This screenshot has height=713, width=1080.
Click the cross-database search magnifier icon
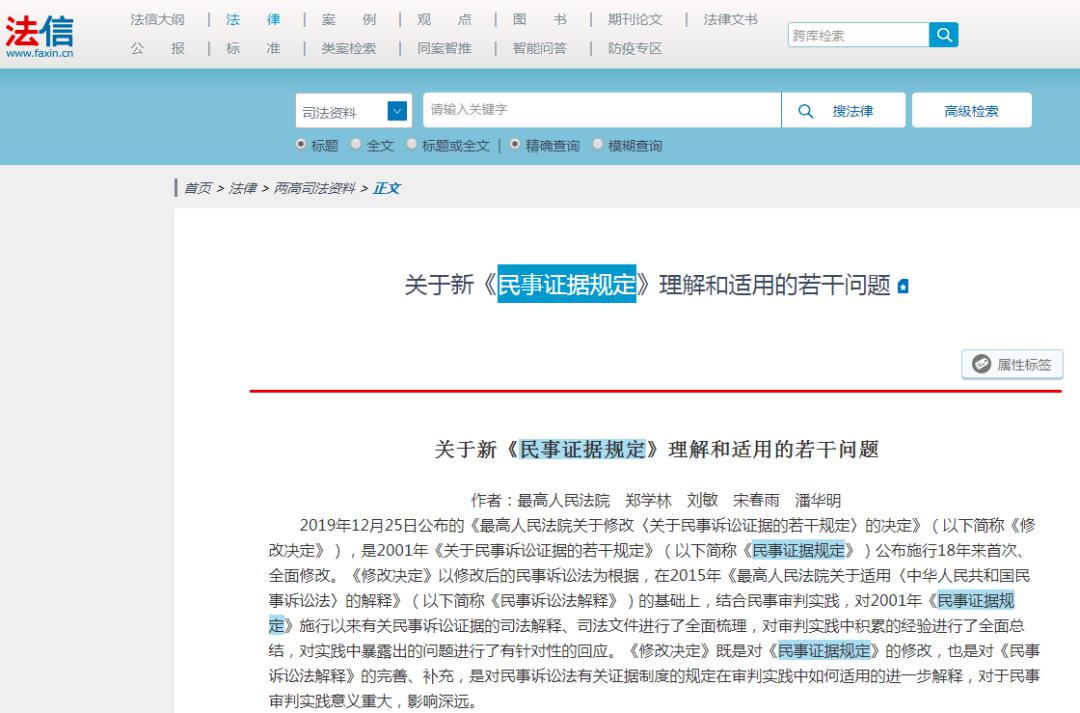(944, 34)
